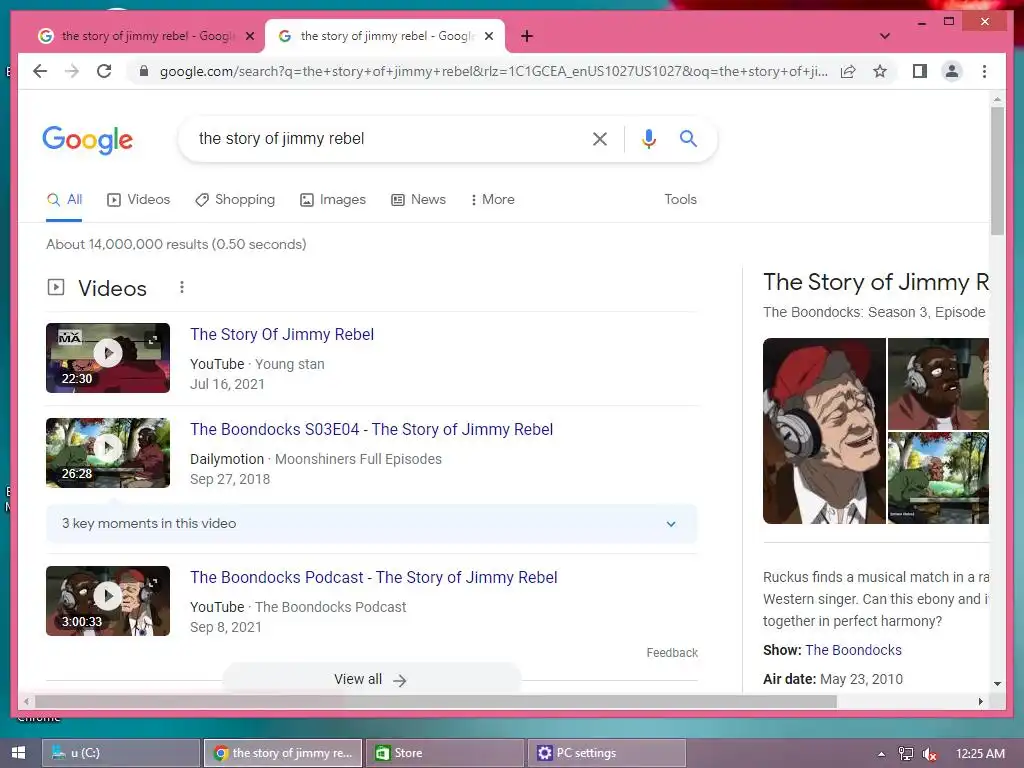Reload the page with the refresh icon
This screenshot has width=1024, height=768.
pos(104,71)
